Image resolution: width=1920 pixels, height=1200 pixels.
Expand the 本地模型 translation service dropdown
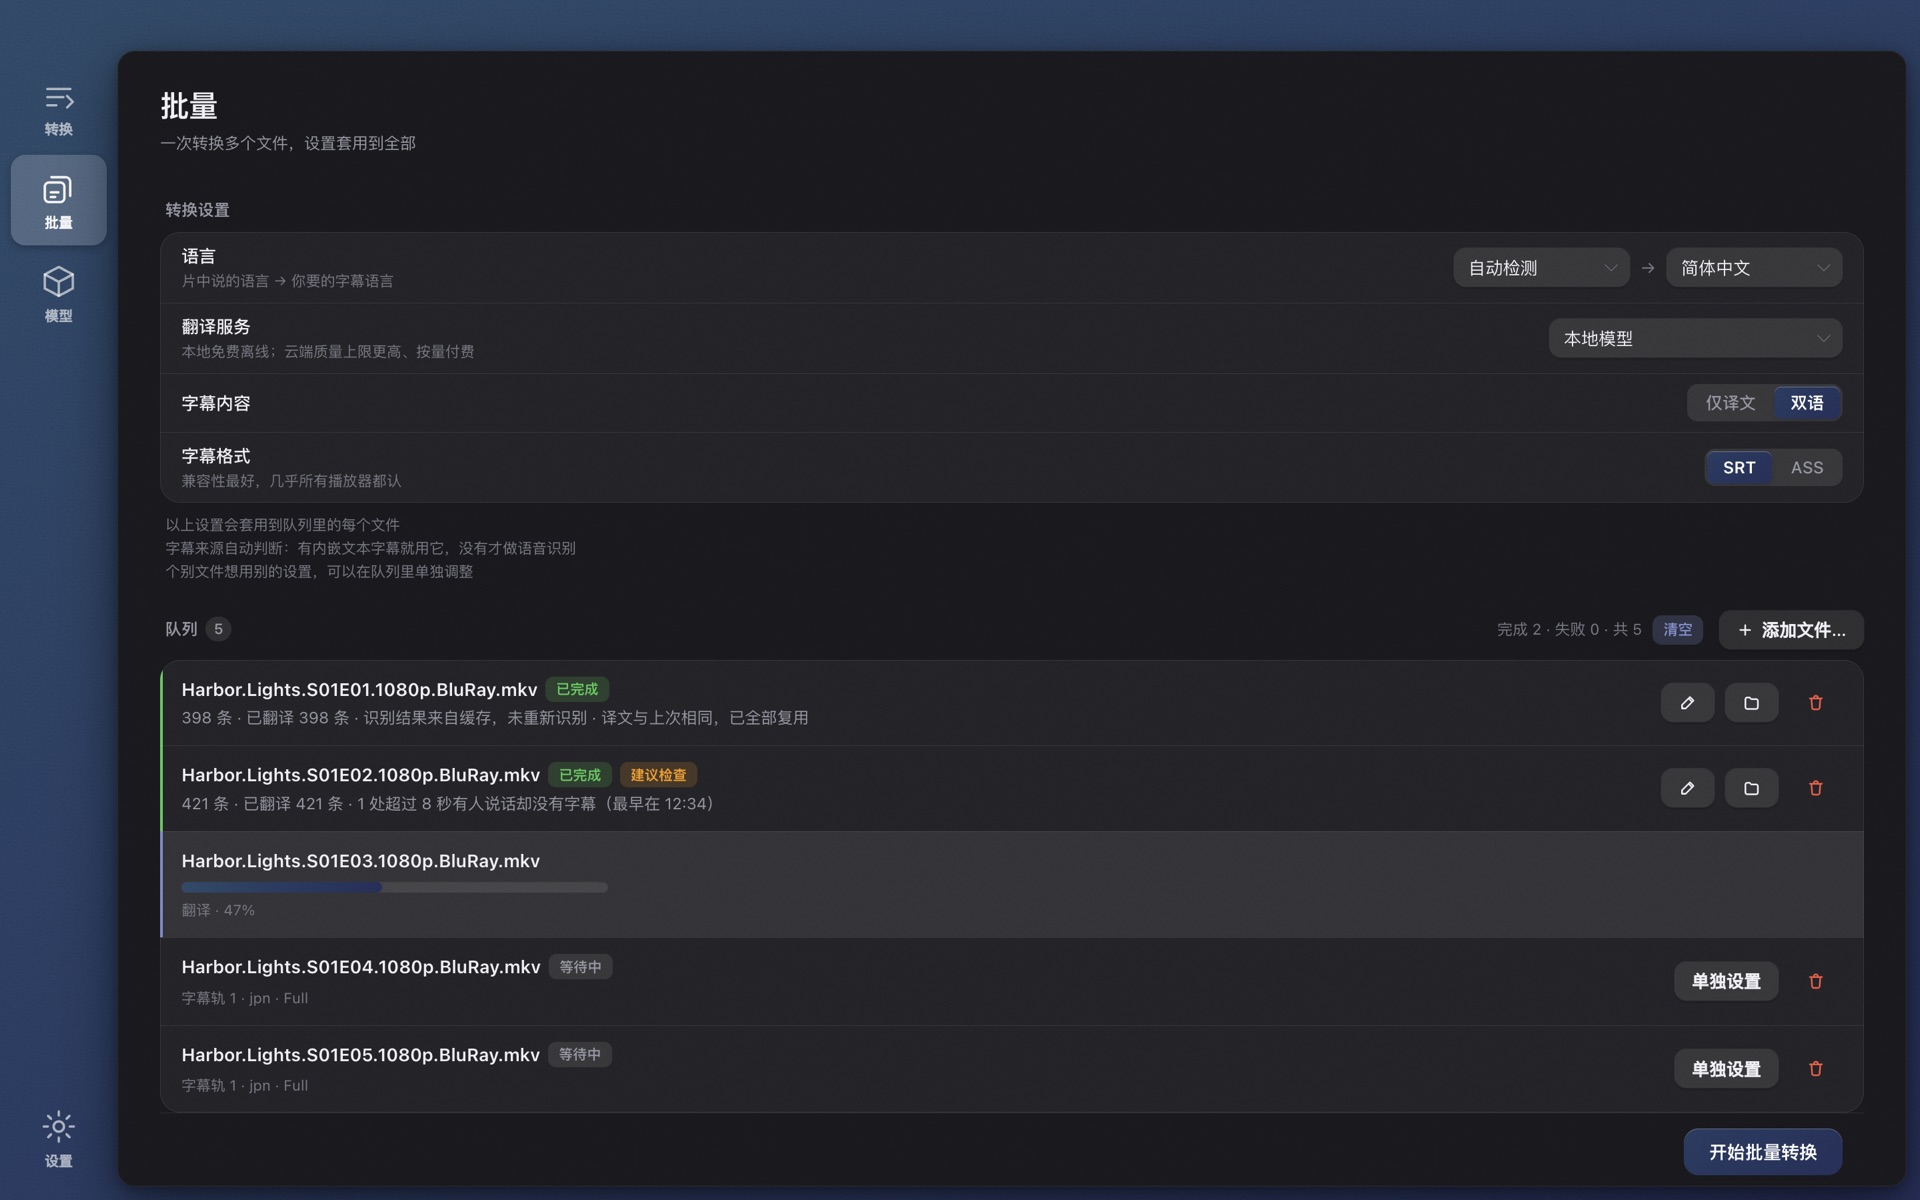[1695, 338]
